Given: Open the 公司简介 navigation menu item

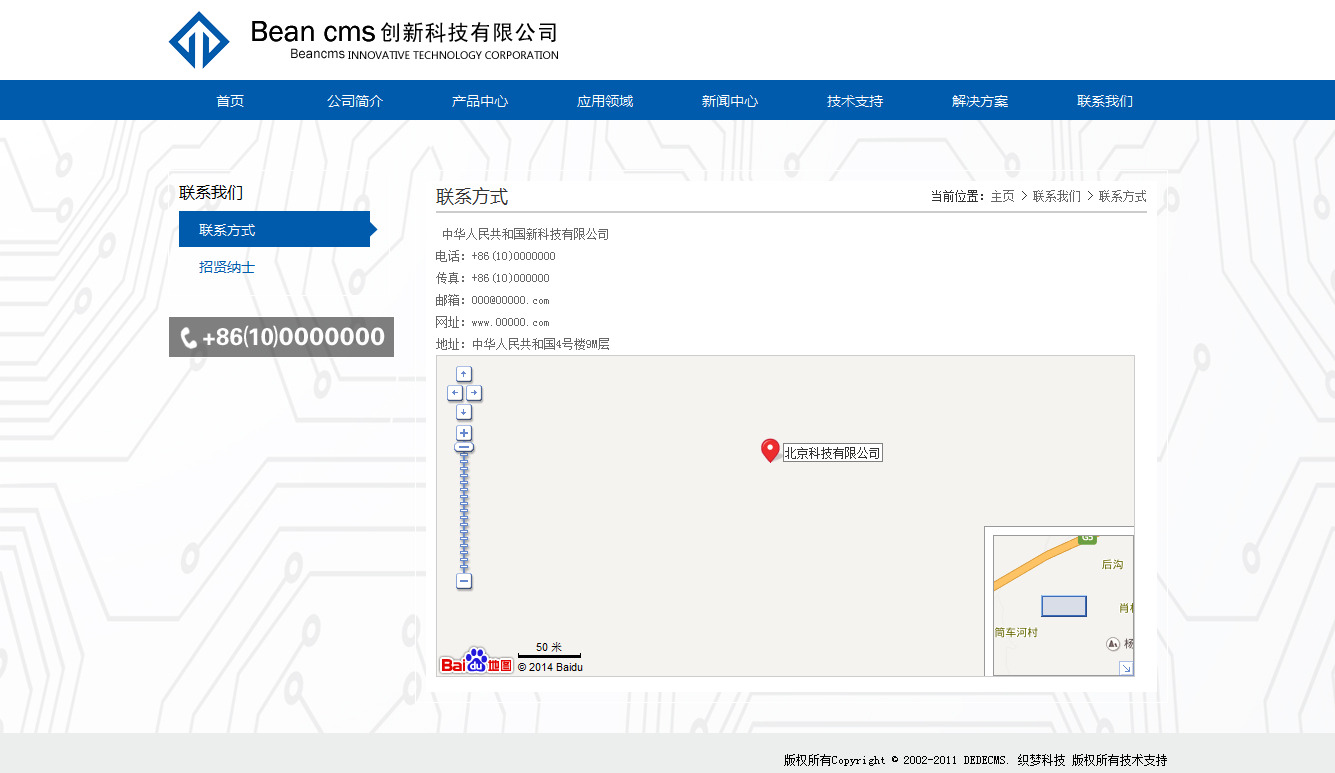Looking at the screenshot, I should pyautogui.click(x=355, y=101).
